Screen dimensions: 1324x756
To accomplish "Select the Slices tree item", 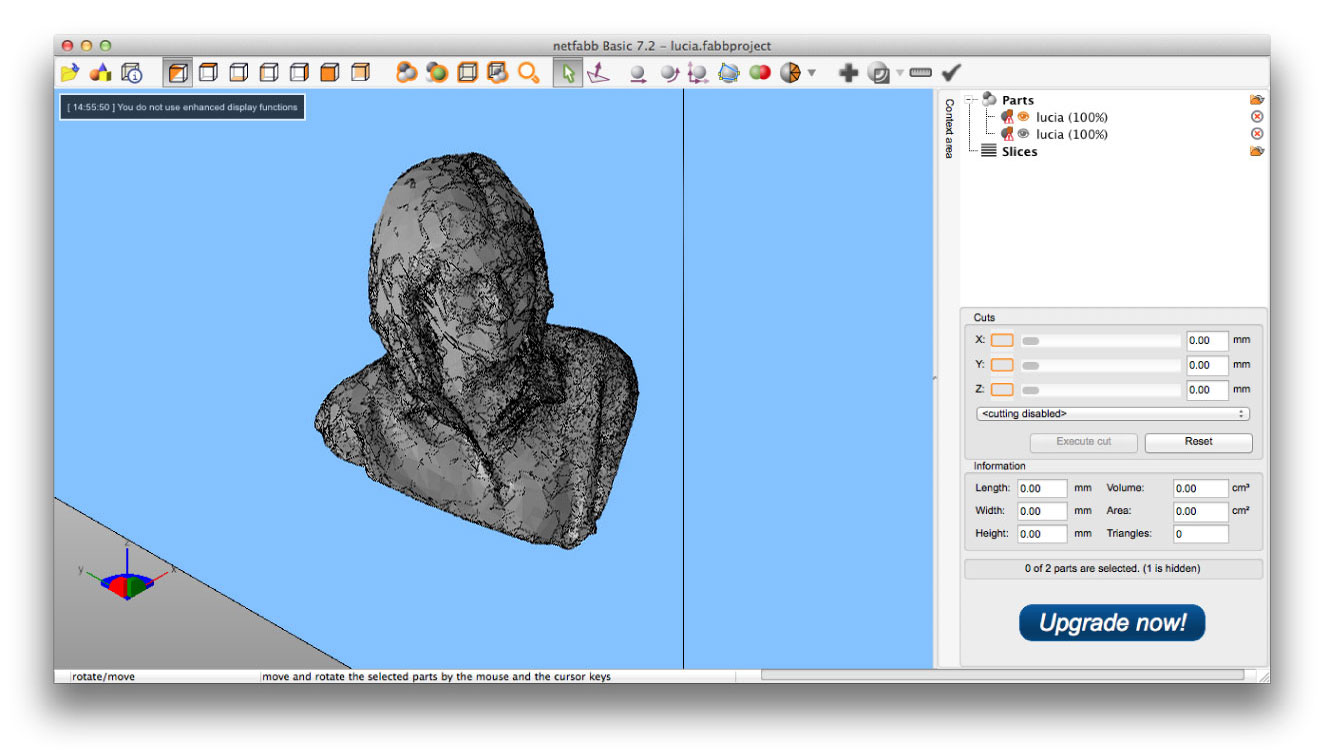I will click(x=1018, y=152).
